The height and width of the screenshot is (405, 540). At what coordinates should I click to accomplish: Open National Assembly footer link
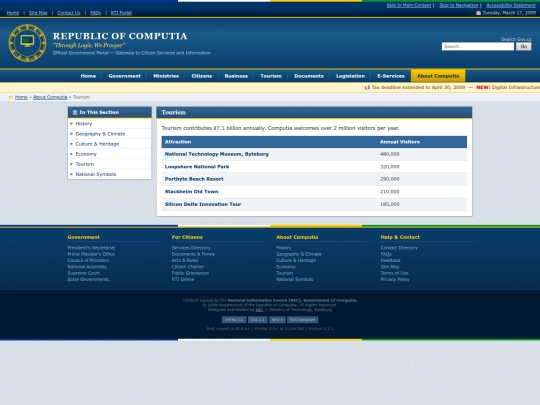tap(87, 267)
